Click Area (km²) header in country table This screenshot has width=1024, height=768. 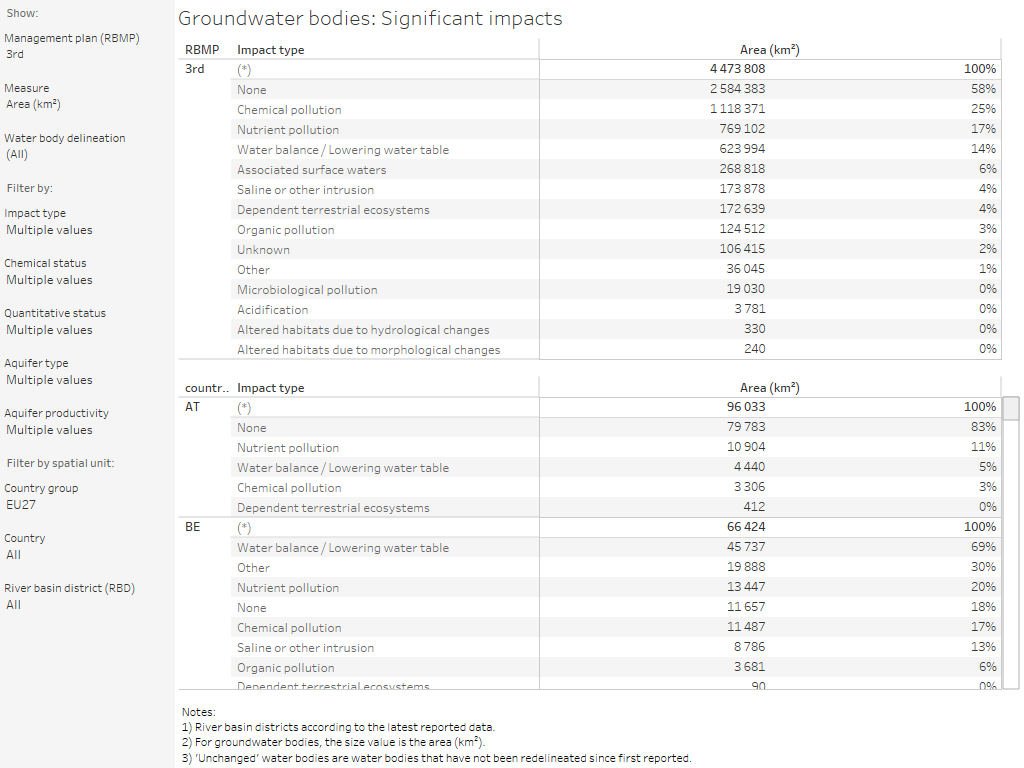click(769, 388)
